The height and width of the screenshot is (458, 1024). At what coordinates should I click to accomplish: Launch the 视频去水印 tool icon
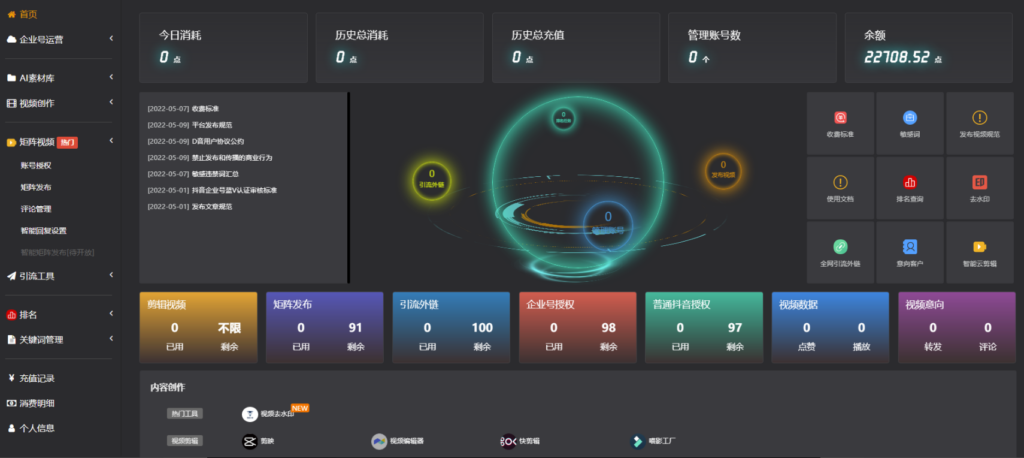[249, 414]
